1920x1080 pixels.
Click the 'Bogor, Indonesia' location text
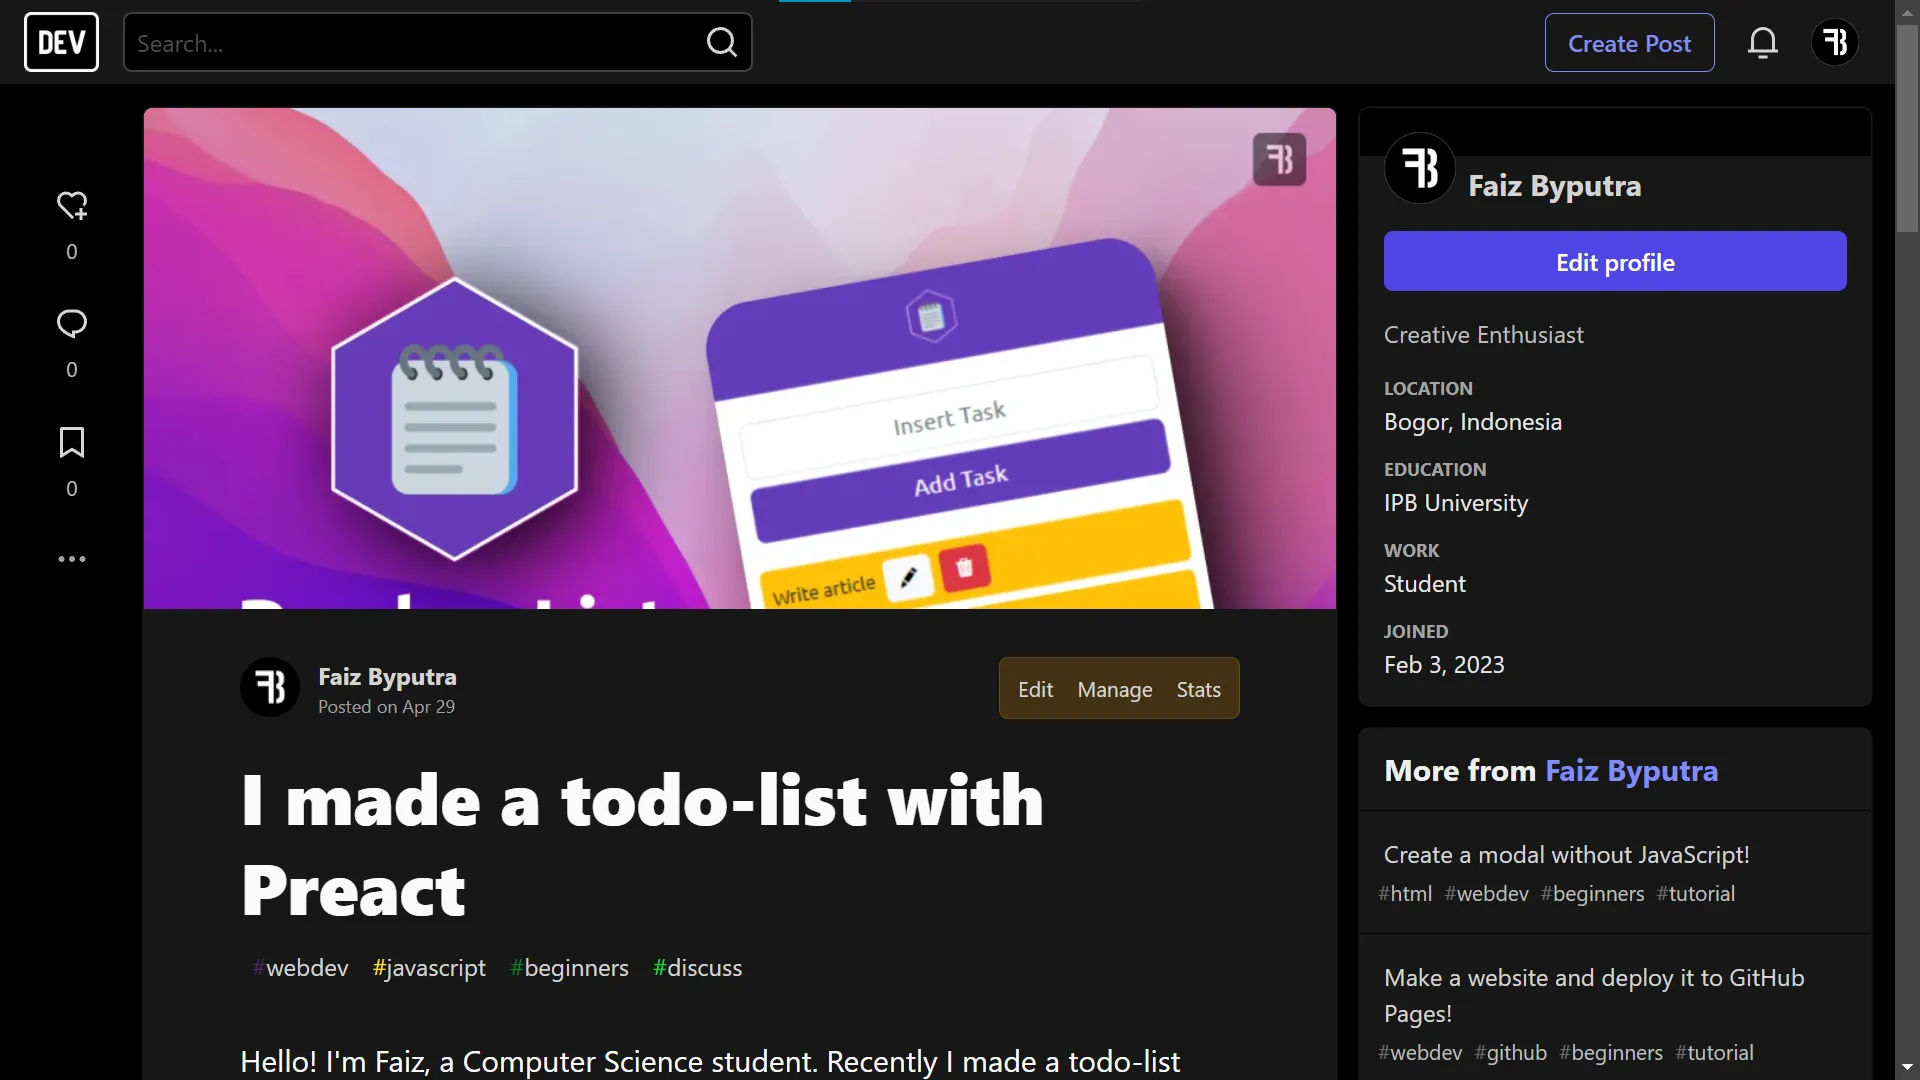point(1472,422)
